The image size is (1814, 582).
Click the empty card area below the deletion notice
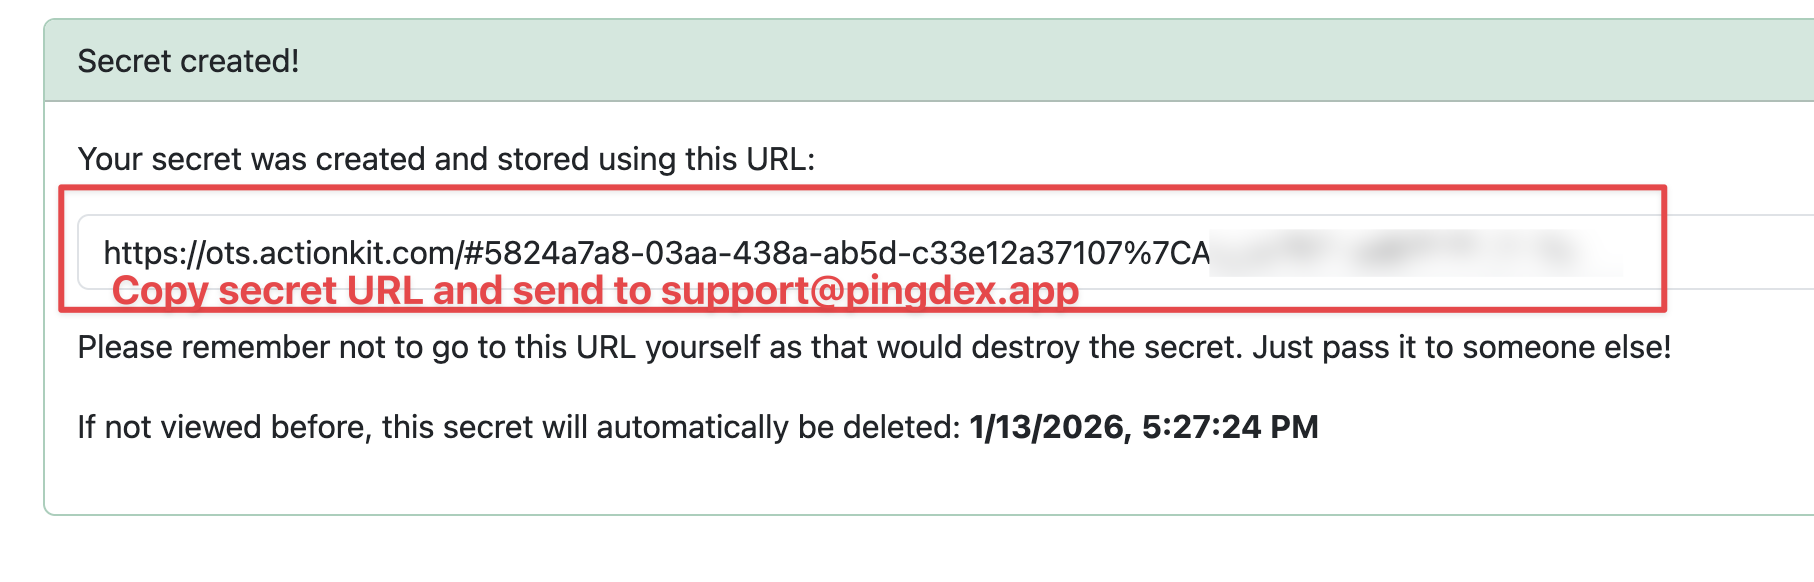pos(930,482)
